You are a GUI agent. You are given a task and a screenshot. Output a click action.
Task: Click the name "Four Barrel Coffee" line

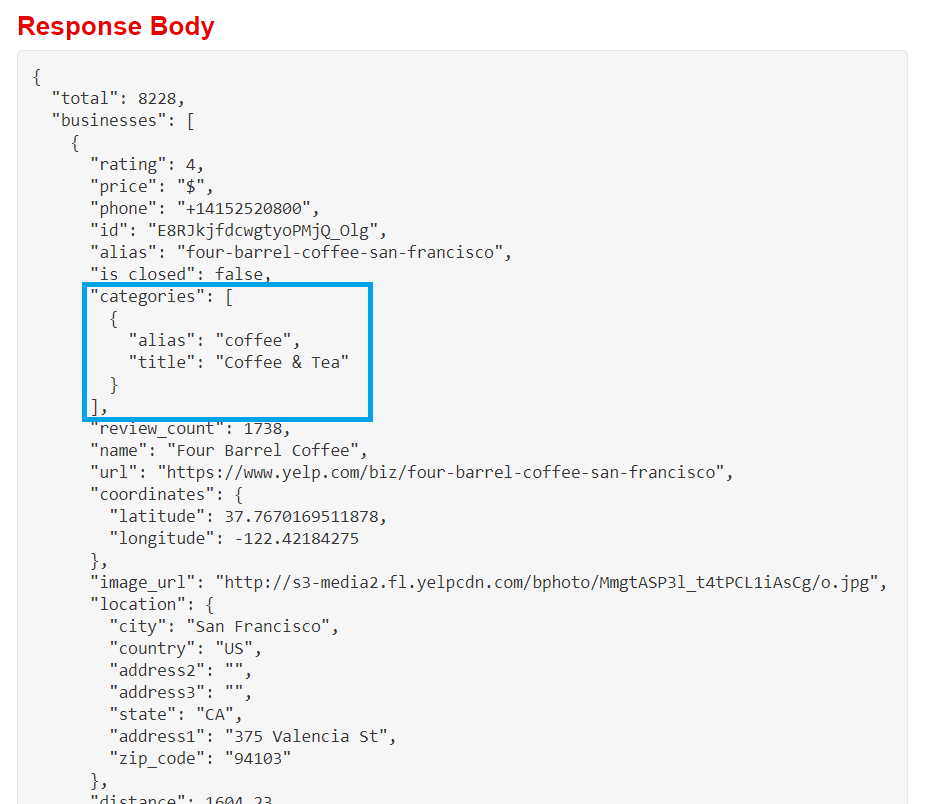229,450
